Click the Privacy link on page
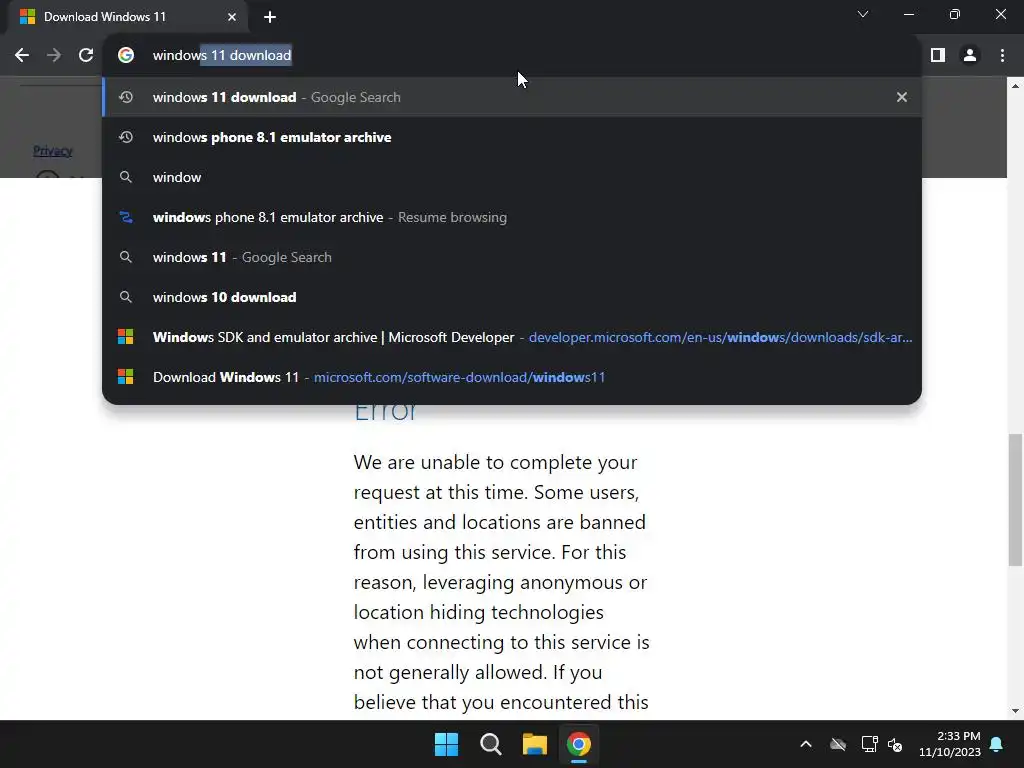The width and height of the screenshot is (1024, 768). pyautogui.click(x=53, y=151)
